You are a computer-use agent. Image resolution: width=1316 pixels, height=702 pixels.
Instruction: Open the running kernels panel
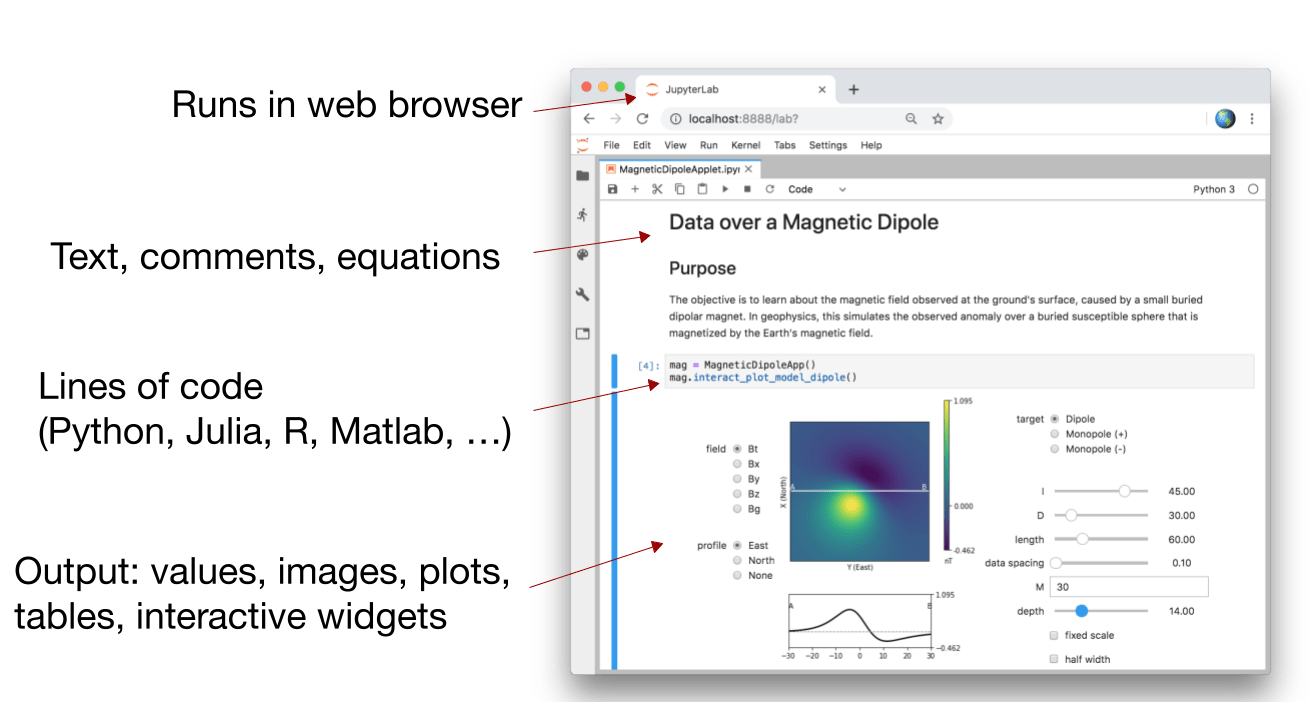pos(582,213)
